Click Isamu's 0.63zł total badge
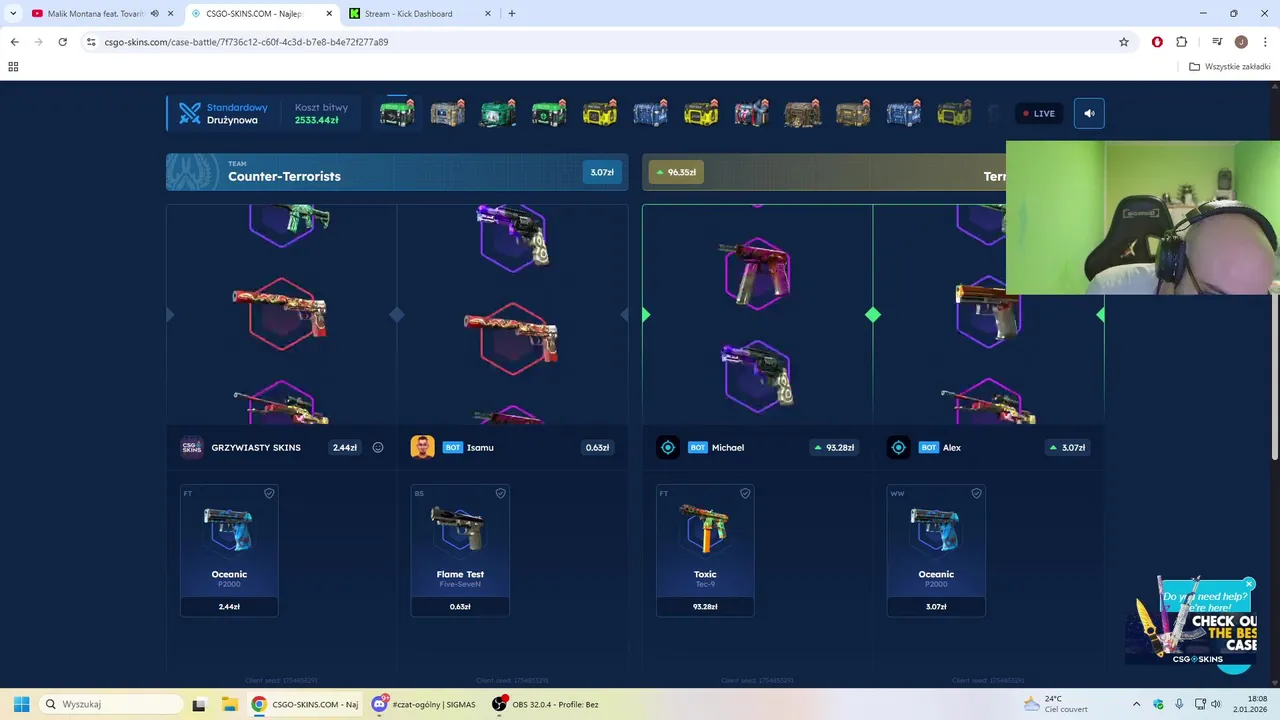This screenshot has width=1280, height=720. 597,447
